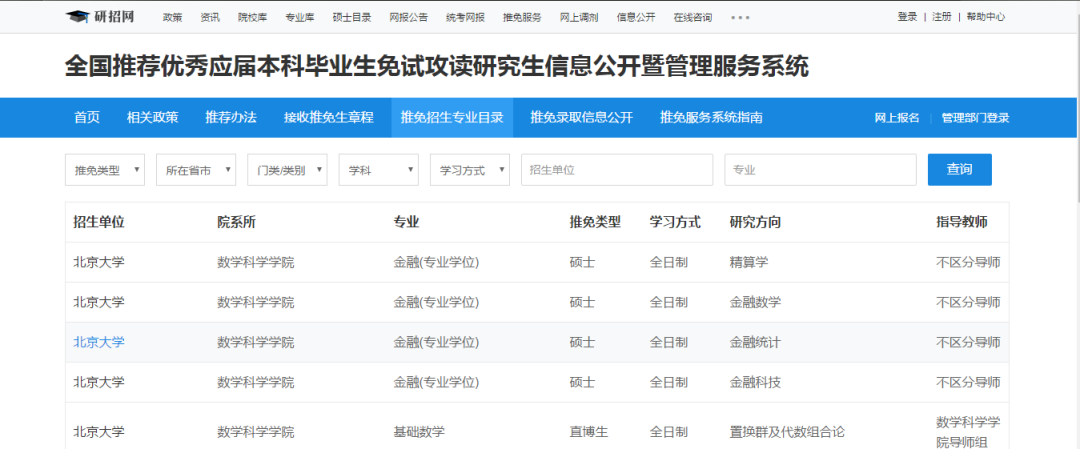
Task: Focus the 招生单位 input field
Action: pos(617,170)
